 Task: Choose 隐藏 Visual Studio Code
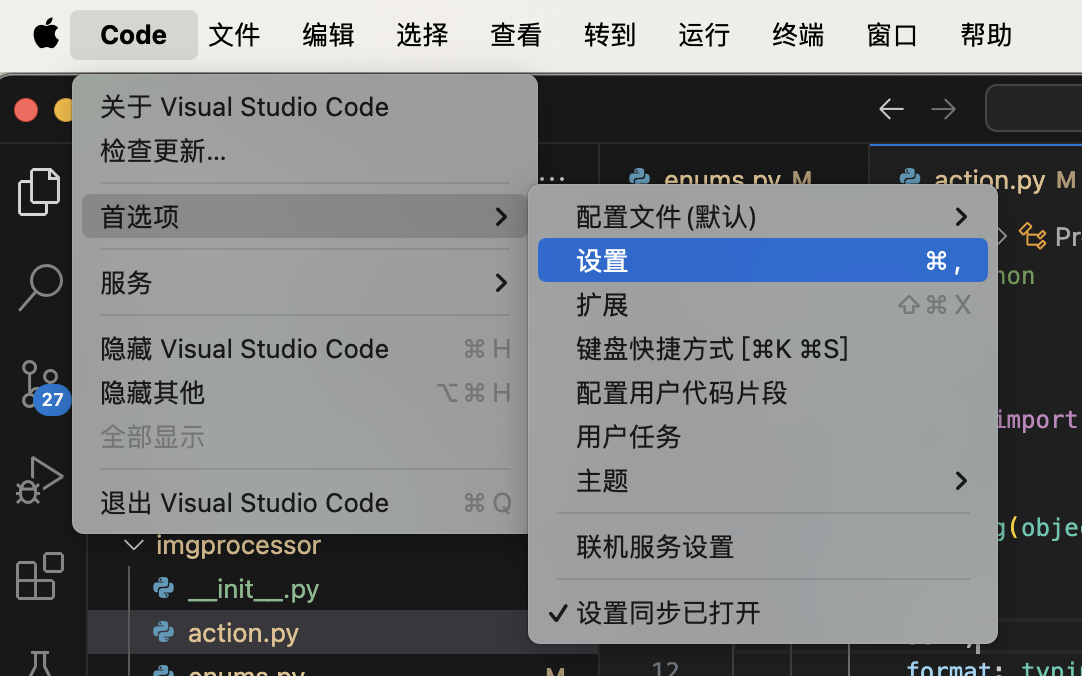click(x=305, y=348)
